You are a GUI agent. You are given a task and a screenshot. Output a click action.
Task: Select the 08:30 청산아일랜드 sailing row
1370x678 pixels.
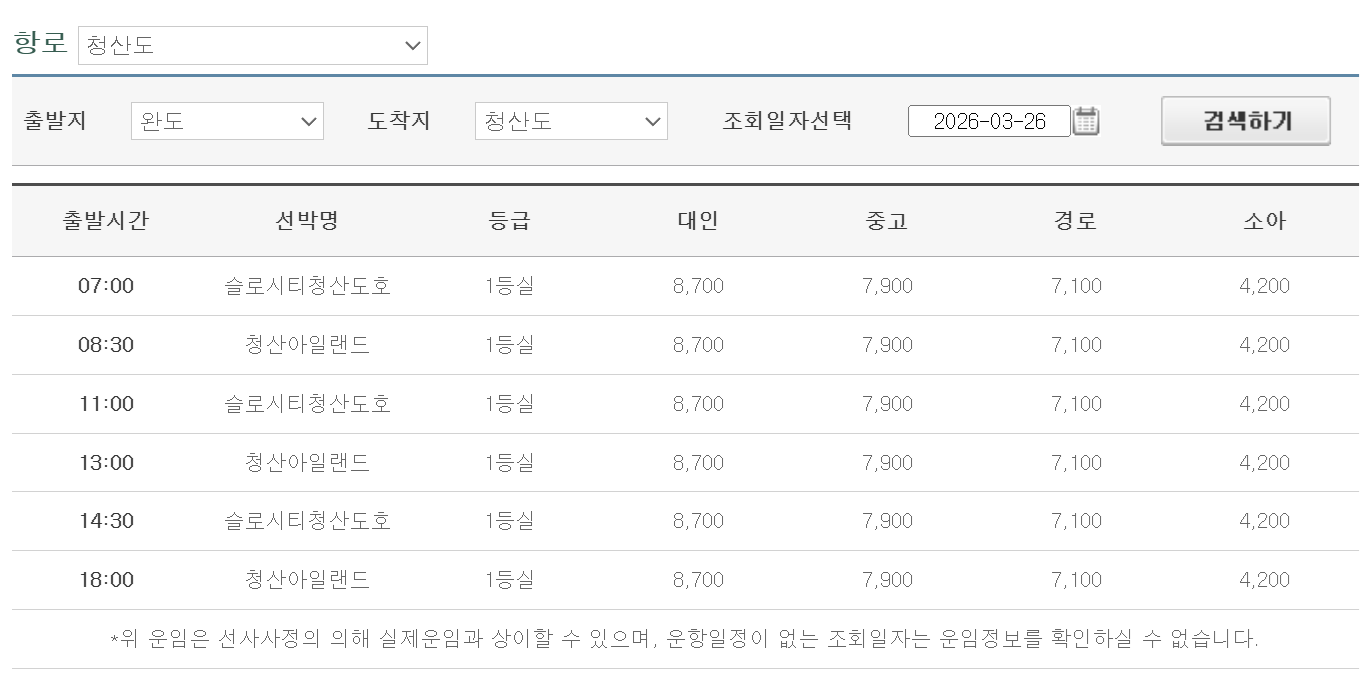point(685,345)
